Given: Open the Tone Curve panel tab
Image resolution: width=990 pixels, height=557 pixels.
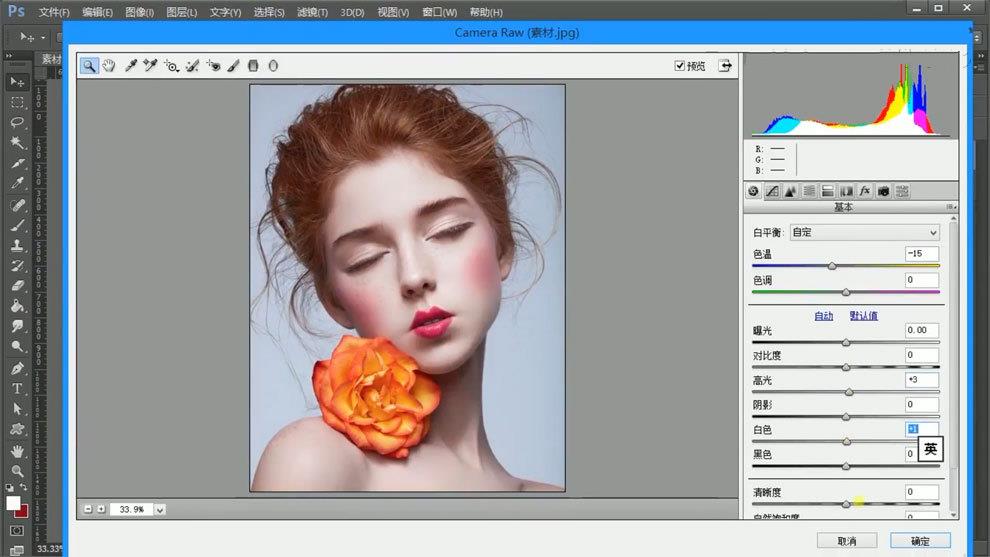Looking at the screenshot, I should coord(772,191).
